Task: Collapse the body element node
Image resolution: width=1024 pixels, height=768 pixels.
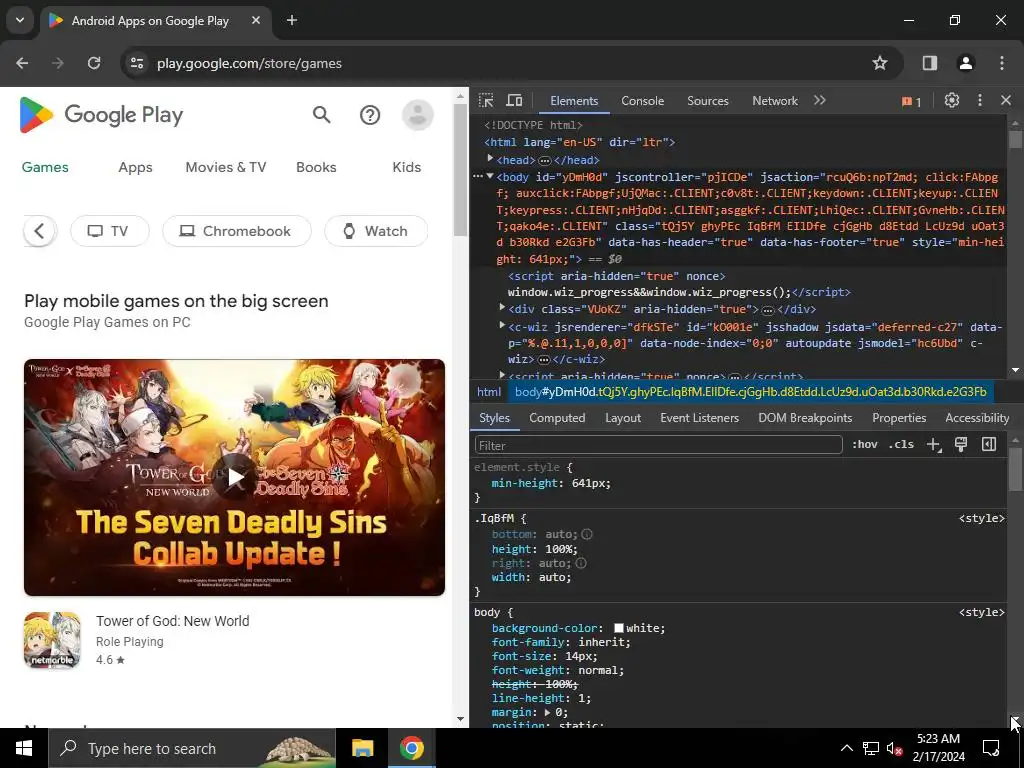Action: point(490,176)
